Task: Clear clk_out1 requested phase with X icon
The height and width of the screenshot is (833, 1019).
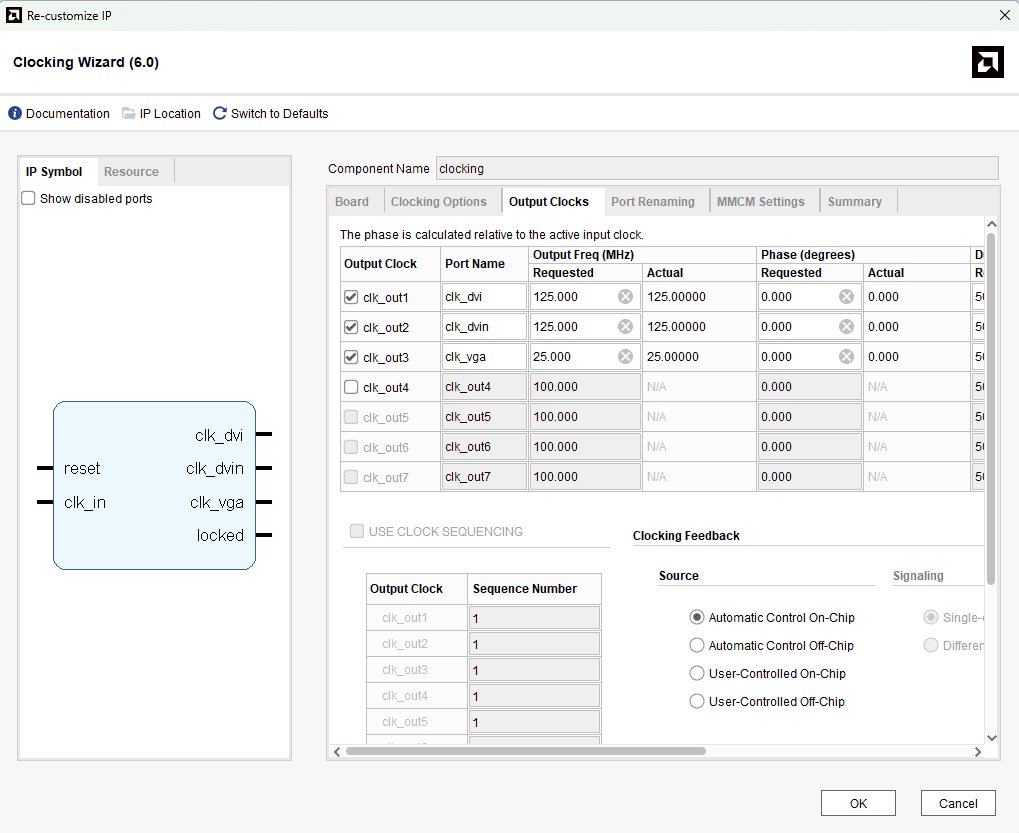Action: tap(846, 297)
